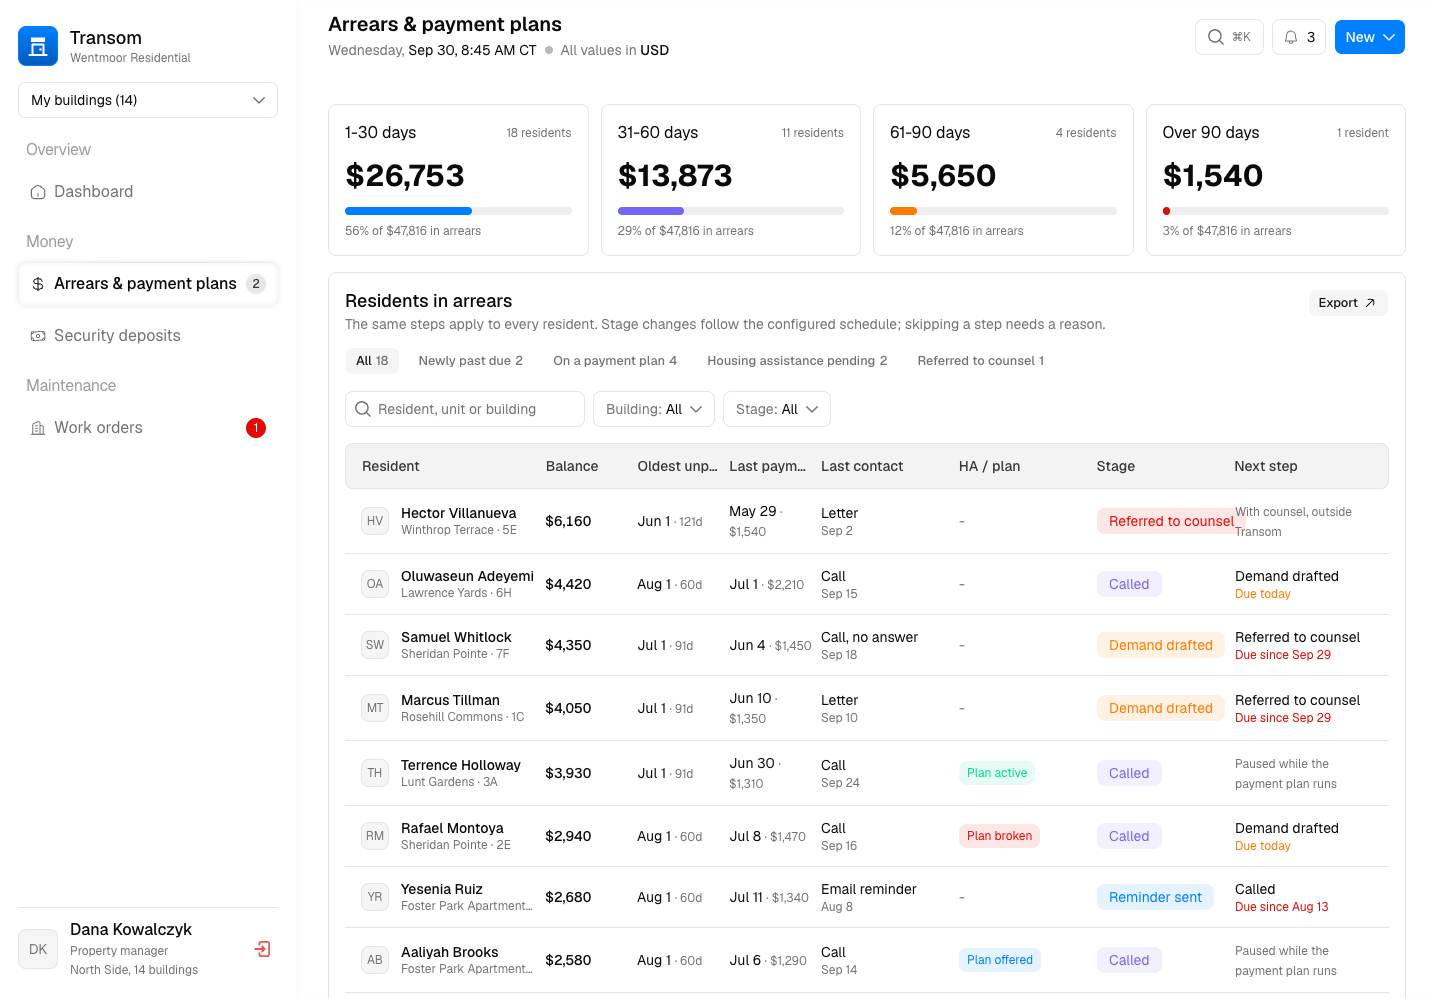Click the $6,160 balance for Hector Villanueva
This screenshot has height=1000, width=1440.
[x=568, y=521]
